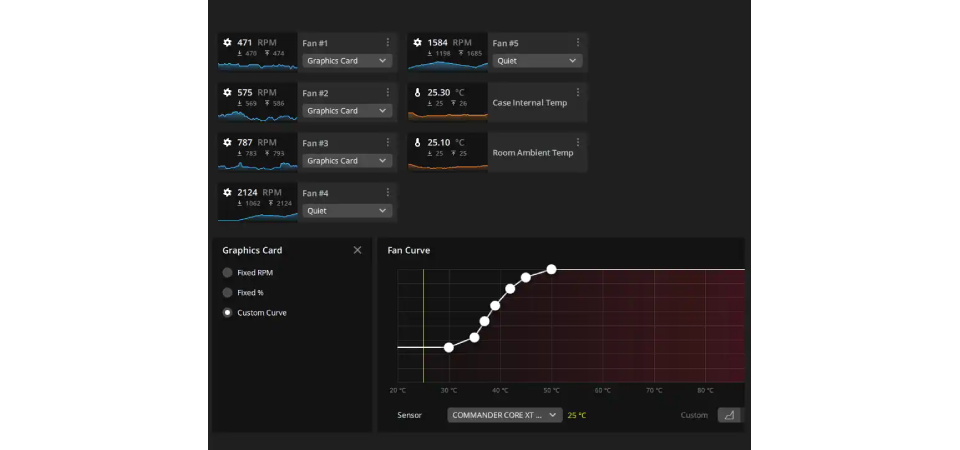This screenshot has height=450, width=960.
Task: Click the Fan #2 RPM graph thumbnail
Action: coord(258,102)
